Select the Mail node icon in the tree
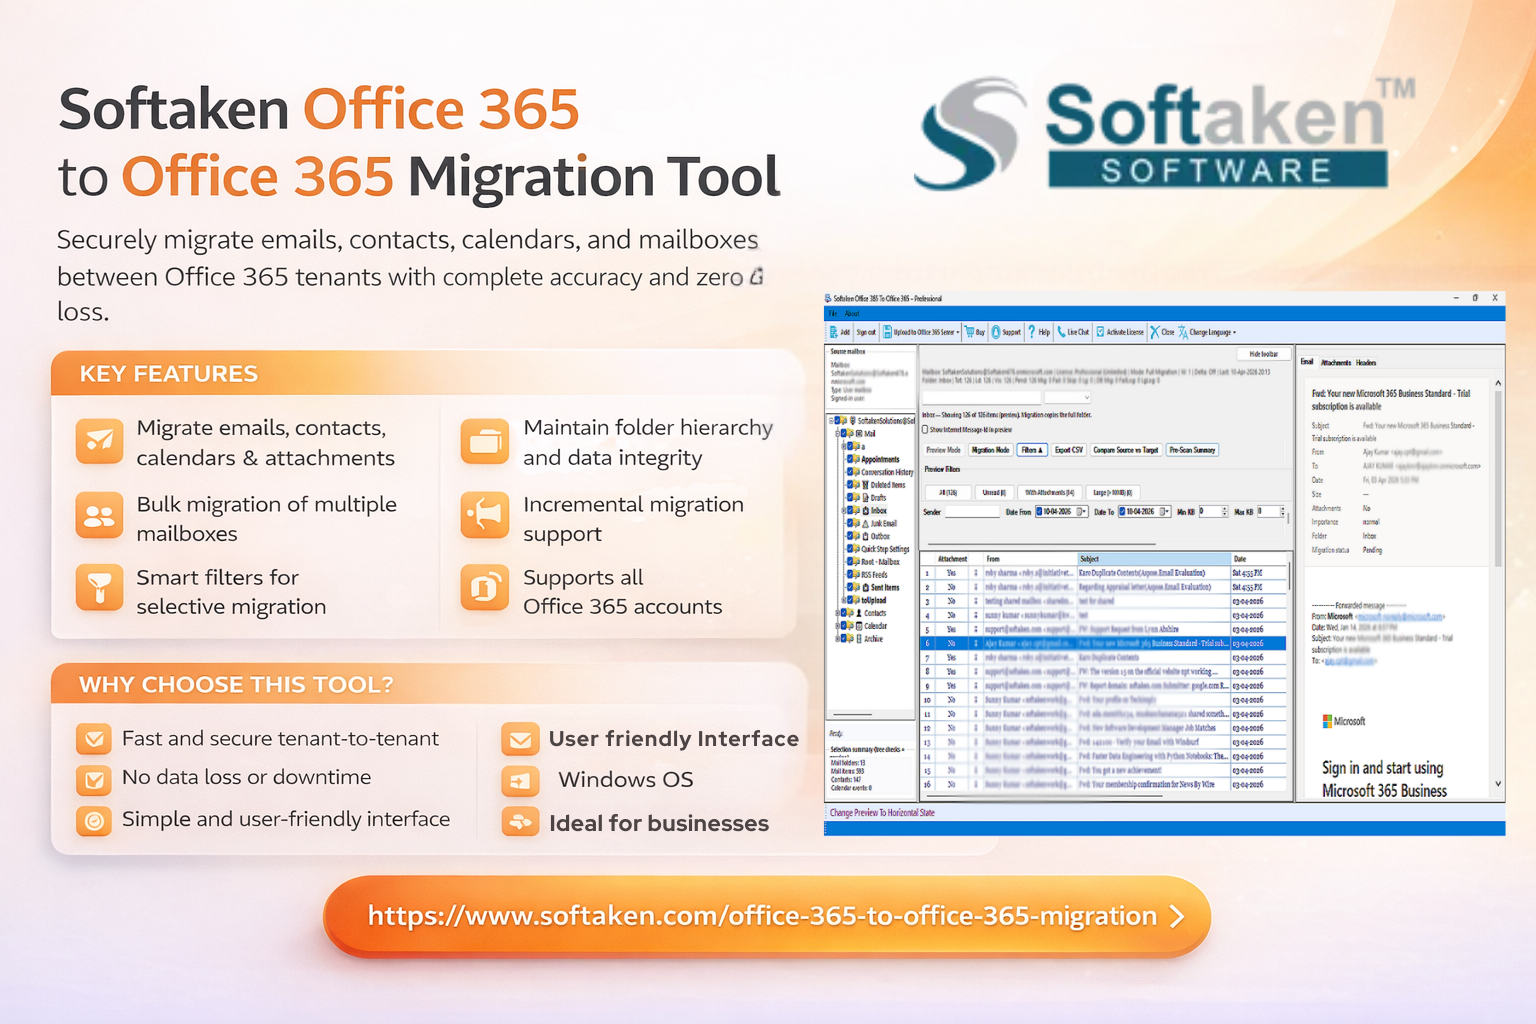Image resolution: width=1536 pixels, height=1024 pixels. click(859, 434)
